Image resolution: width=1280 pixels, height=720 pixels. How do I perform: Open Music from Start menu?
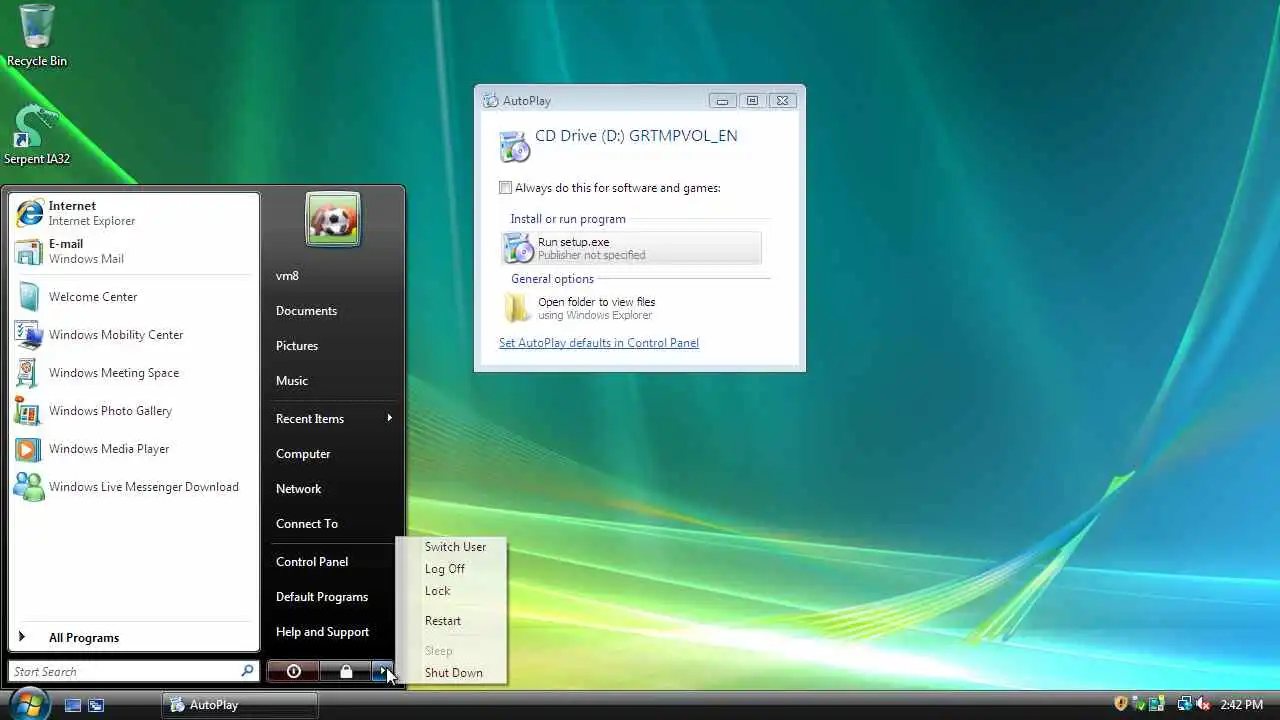point(333,381)
